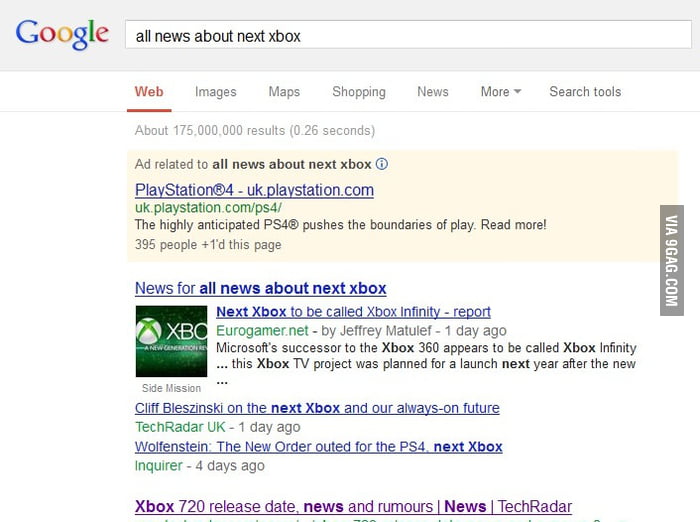Open Cliff Bleszinski next Xbox article

tap(317, 408)
